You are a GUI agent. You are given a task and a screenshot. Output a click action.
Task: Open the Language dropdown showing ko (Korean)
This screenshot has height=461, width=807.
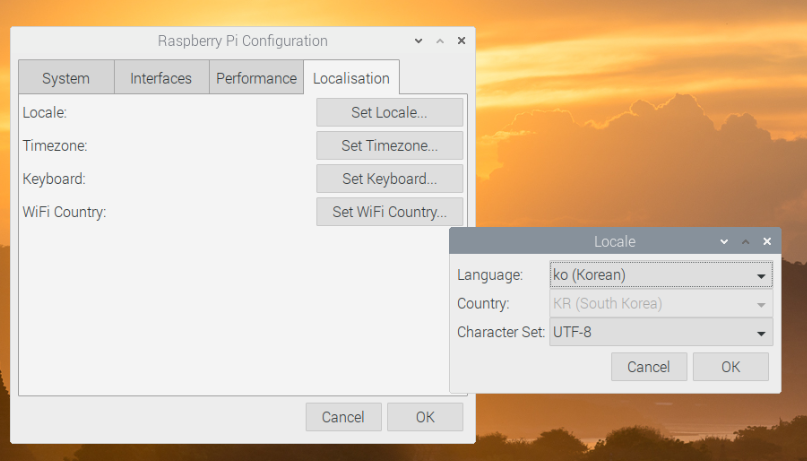[661, 275]
